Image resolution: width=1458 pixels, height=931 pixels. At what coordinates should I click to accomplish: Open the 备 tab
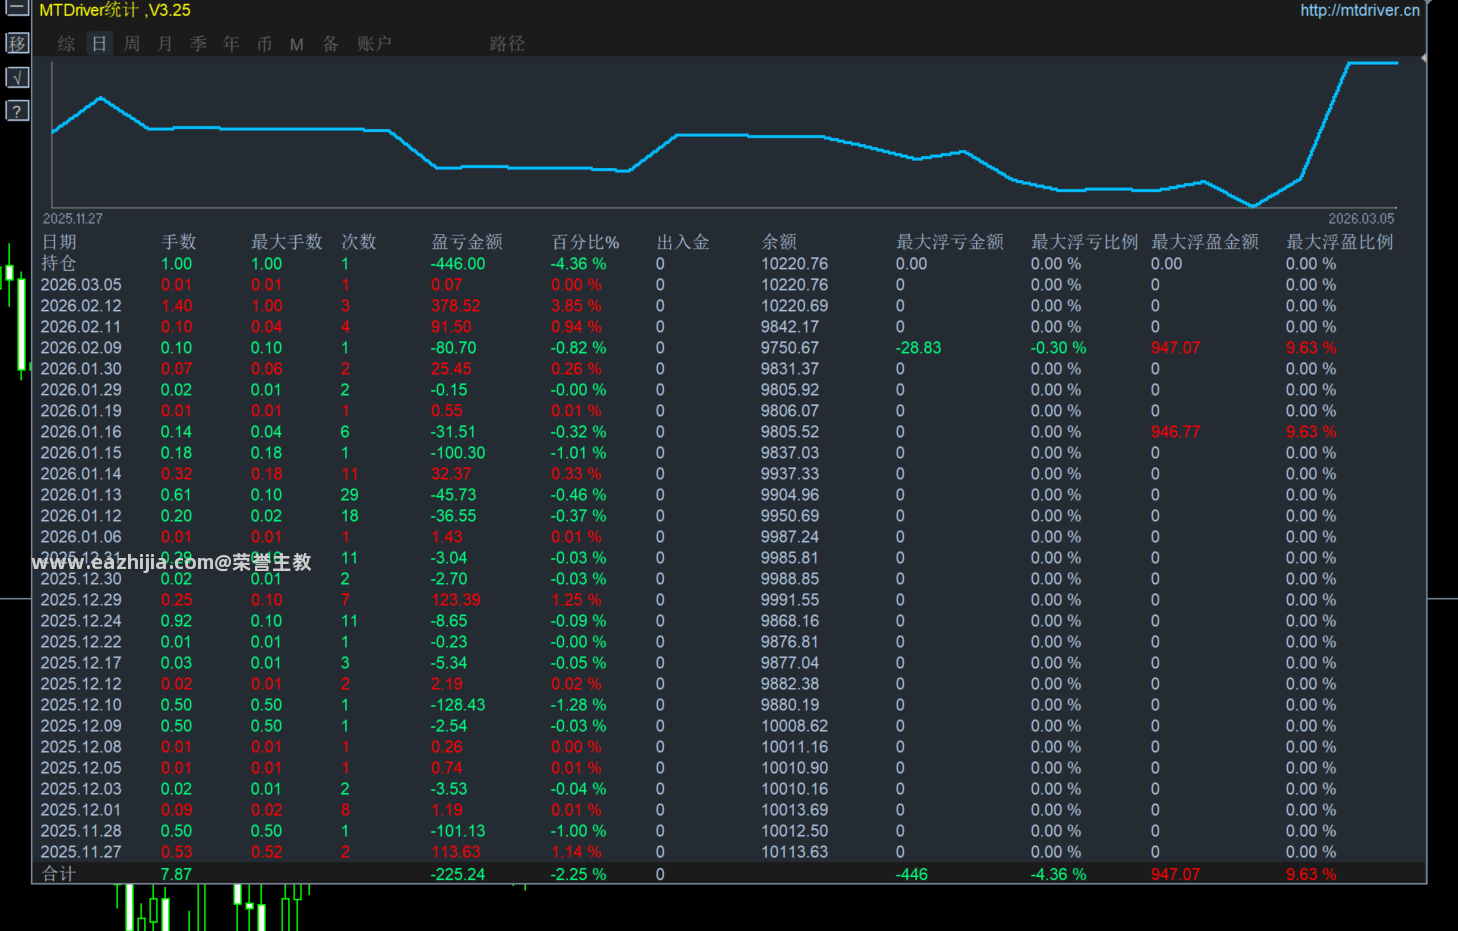(x=330, y=44)
